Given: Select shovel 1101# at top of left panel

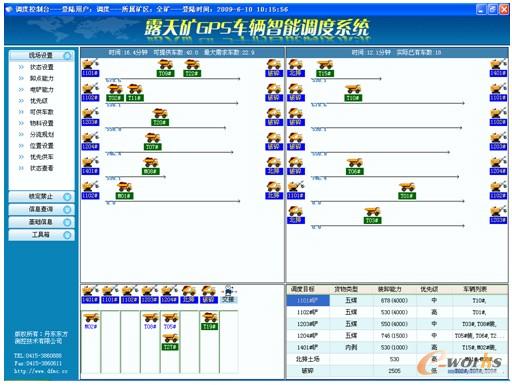Looking at the screenshot, I should click(x=90, y=68).
